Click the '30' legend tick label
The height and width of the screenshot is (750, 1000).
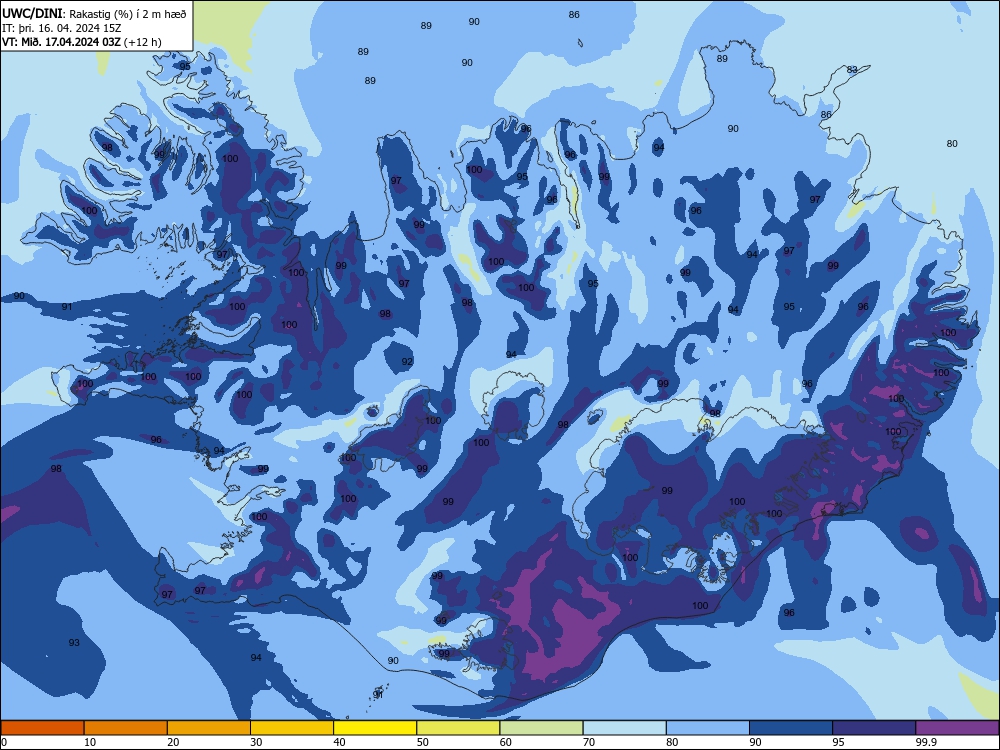tap(256, 742)
